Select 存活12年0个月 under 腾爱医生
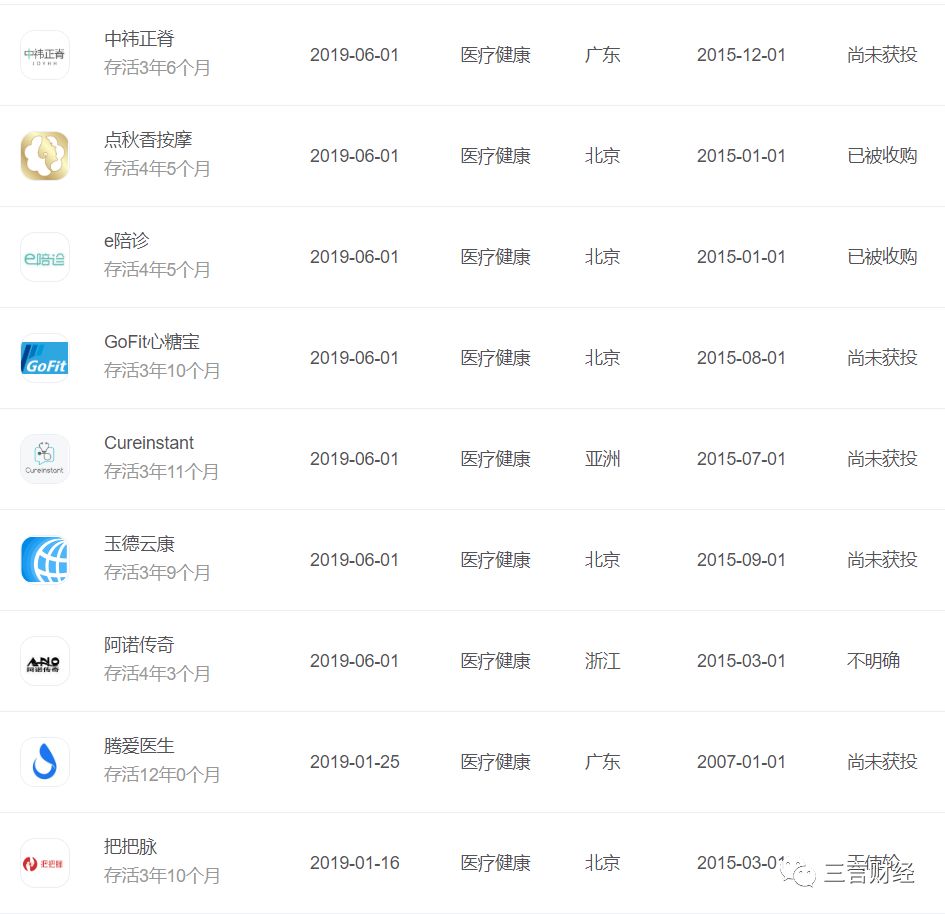The width and height of the screenshot is (945, 914). (162, 775)
